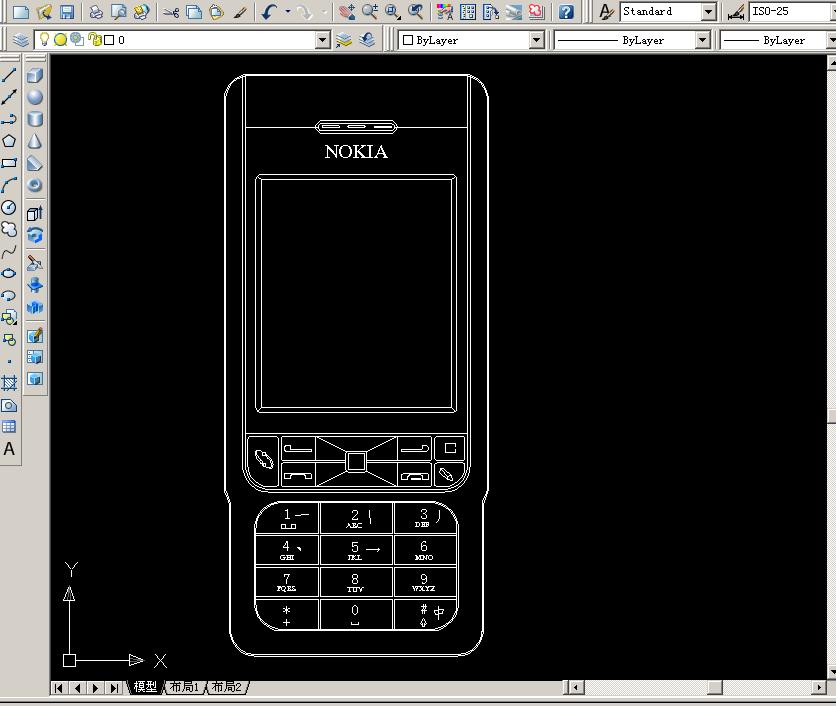The width and height of the screenshot is (836, 706).
Task: Select the Ellipse Arc tool
Action: (x=9, y=295)
